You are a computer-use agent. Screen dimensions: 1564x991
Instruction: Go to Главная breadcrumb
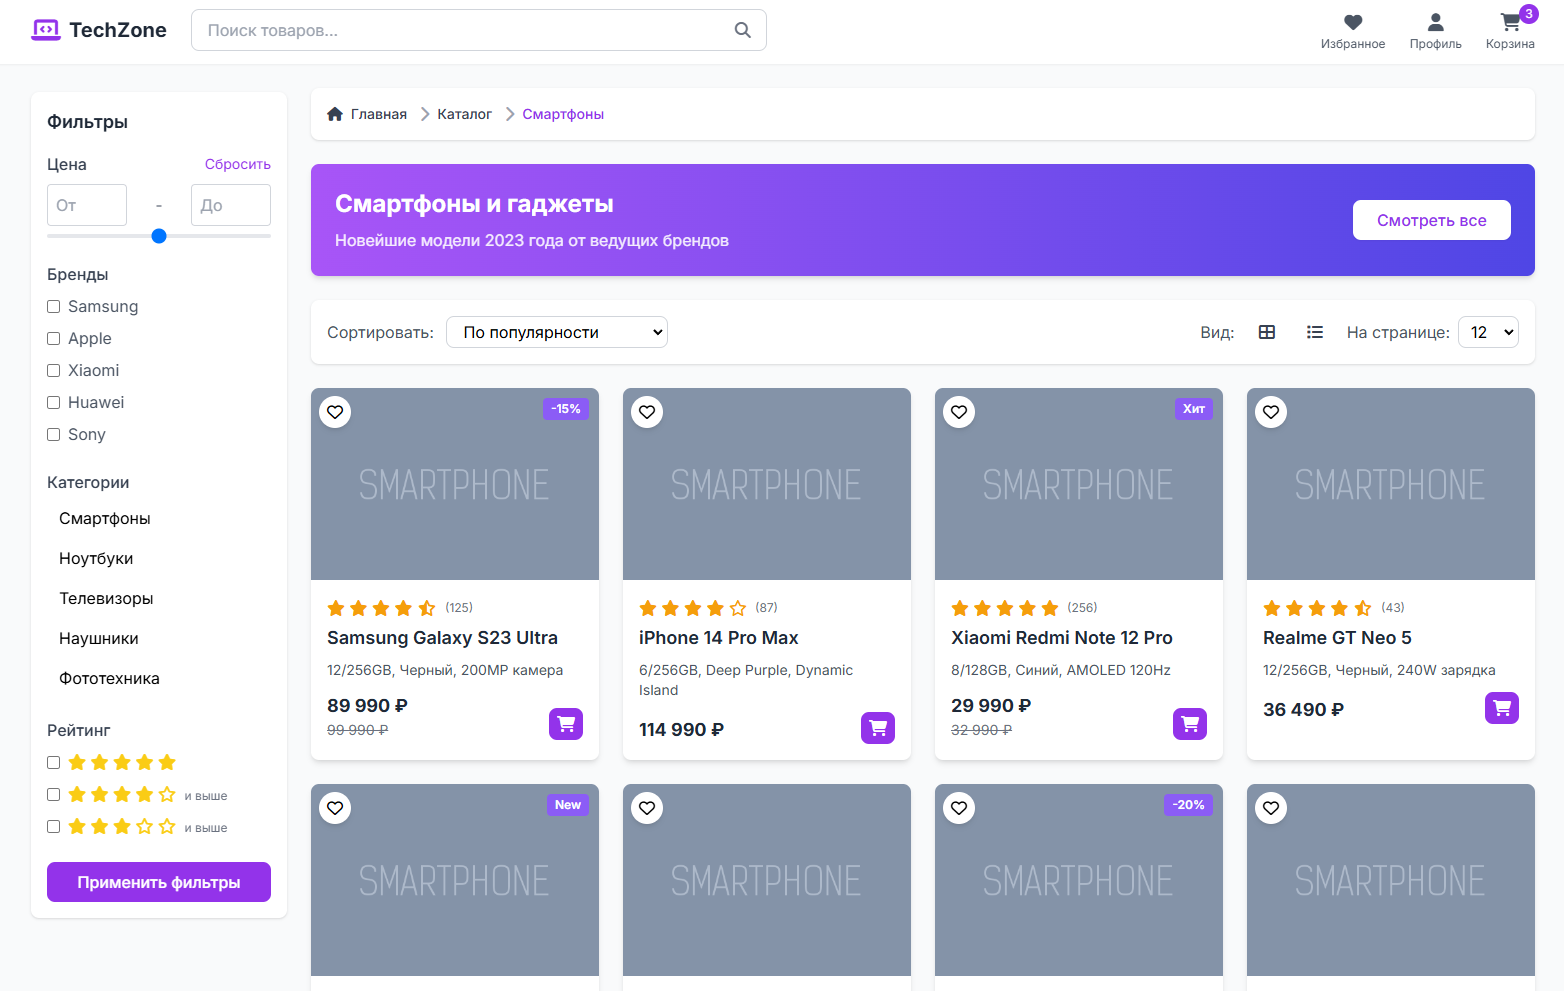pos(379,114)
